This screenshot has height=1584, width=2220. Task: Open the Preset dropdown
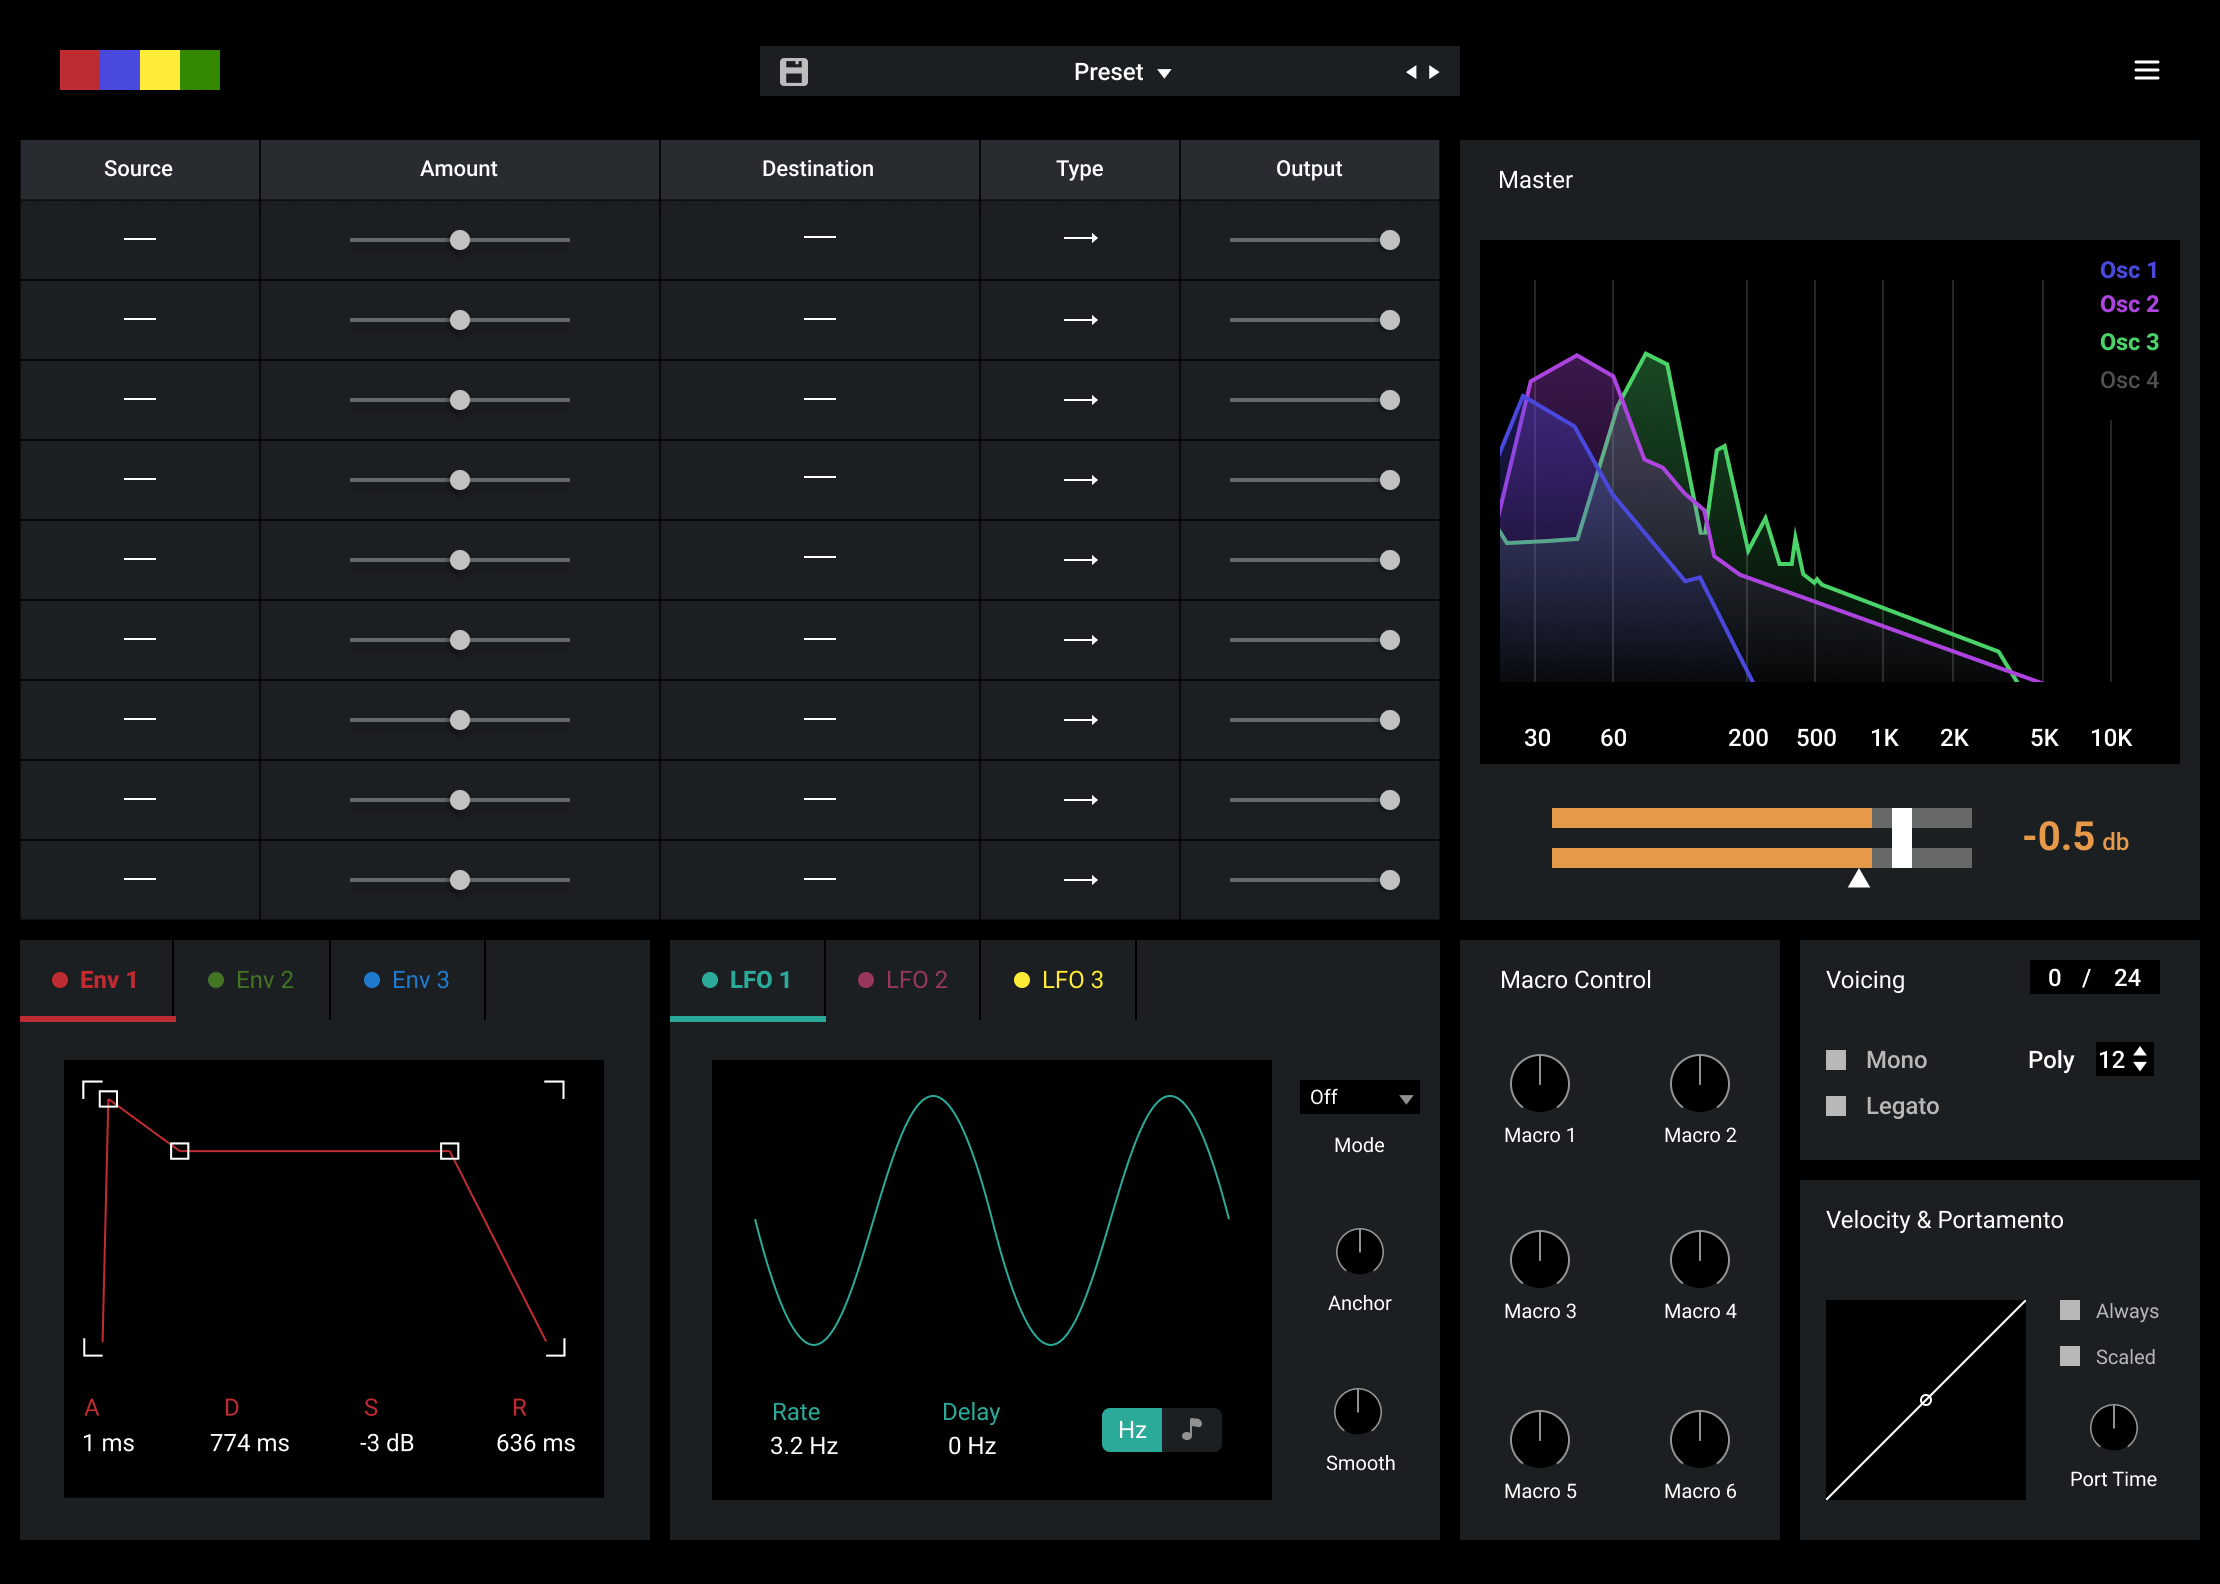pyautogui.click(x=1122, y=72)
